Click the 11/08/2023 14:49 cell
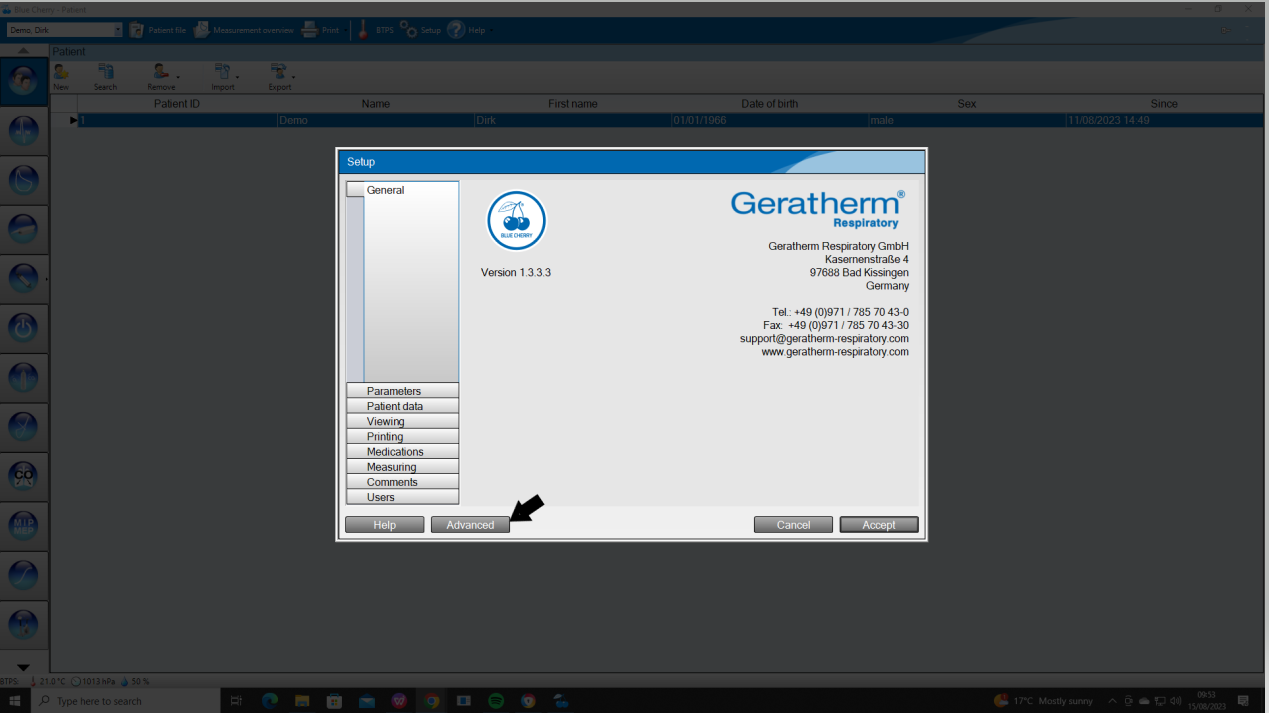 point(1164,120)
